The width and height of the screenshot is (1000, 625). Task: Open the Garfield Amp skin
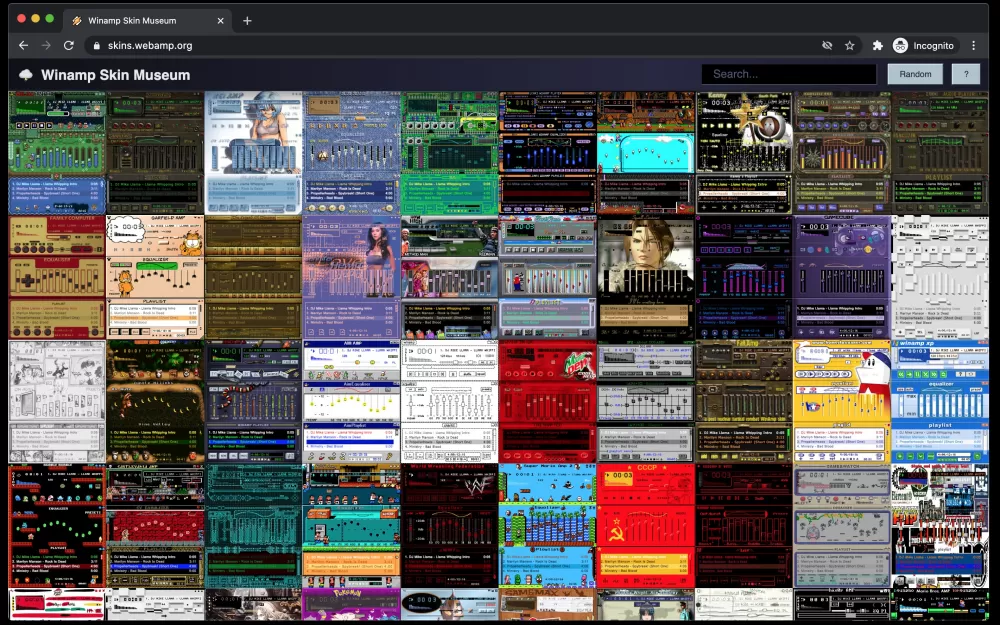[155, 277]
